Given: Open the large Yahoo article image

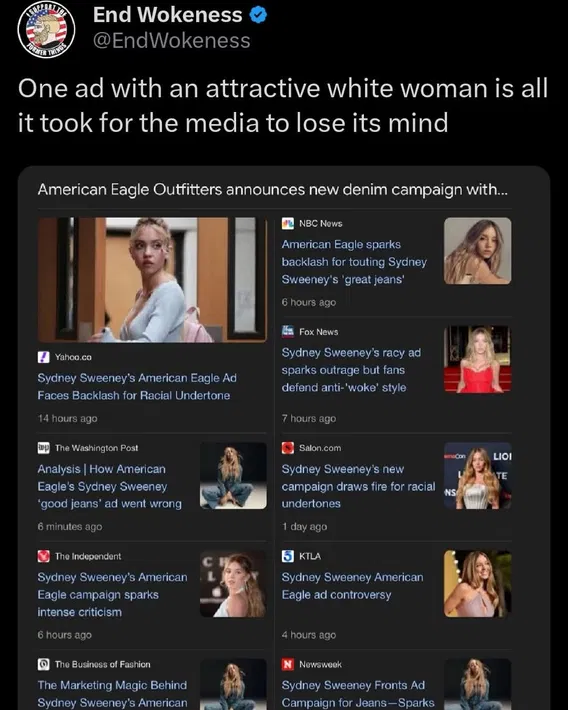Looking at the screenshot, I should 152,279.
